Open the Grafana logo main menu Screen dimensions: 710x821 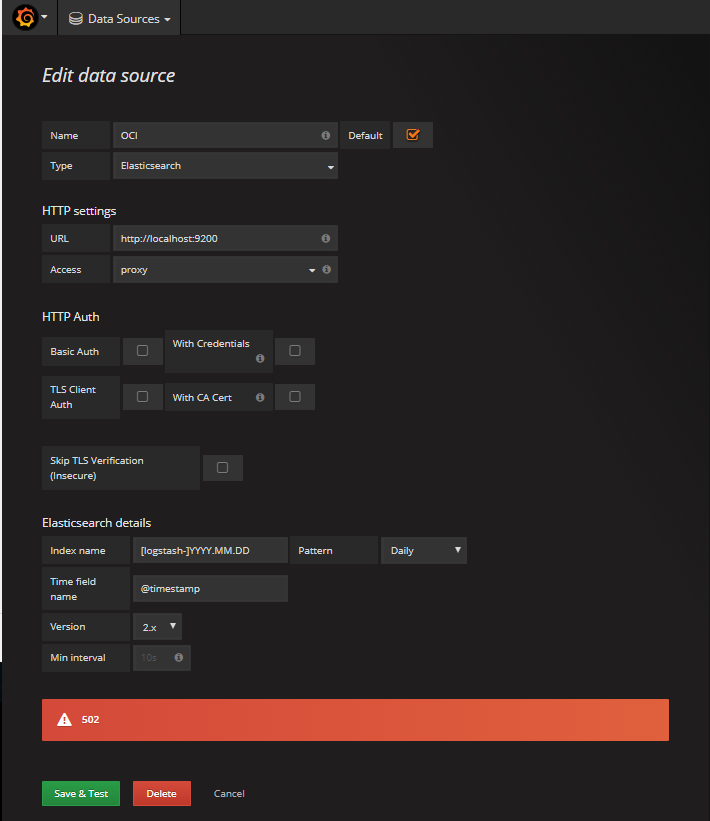pos(30,18)
